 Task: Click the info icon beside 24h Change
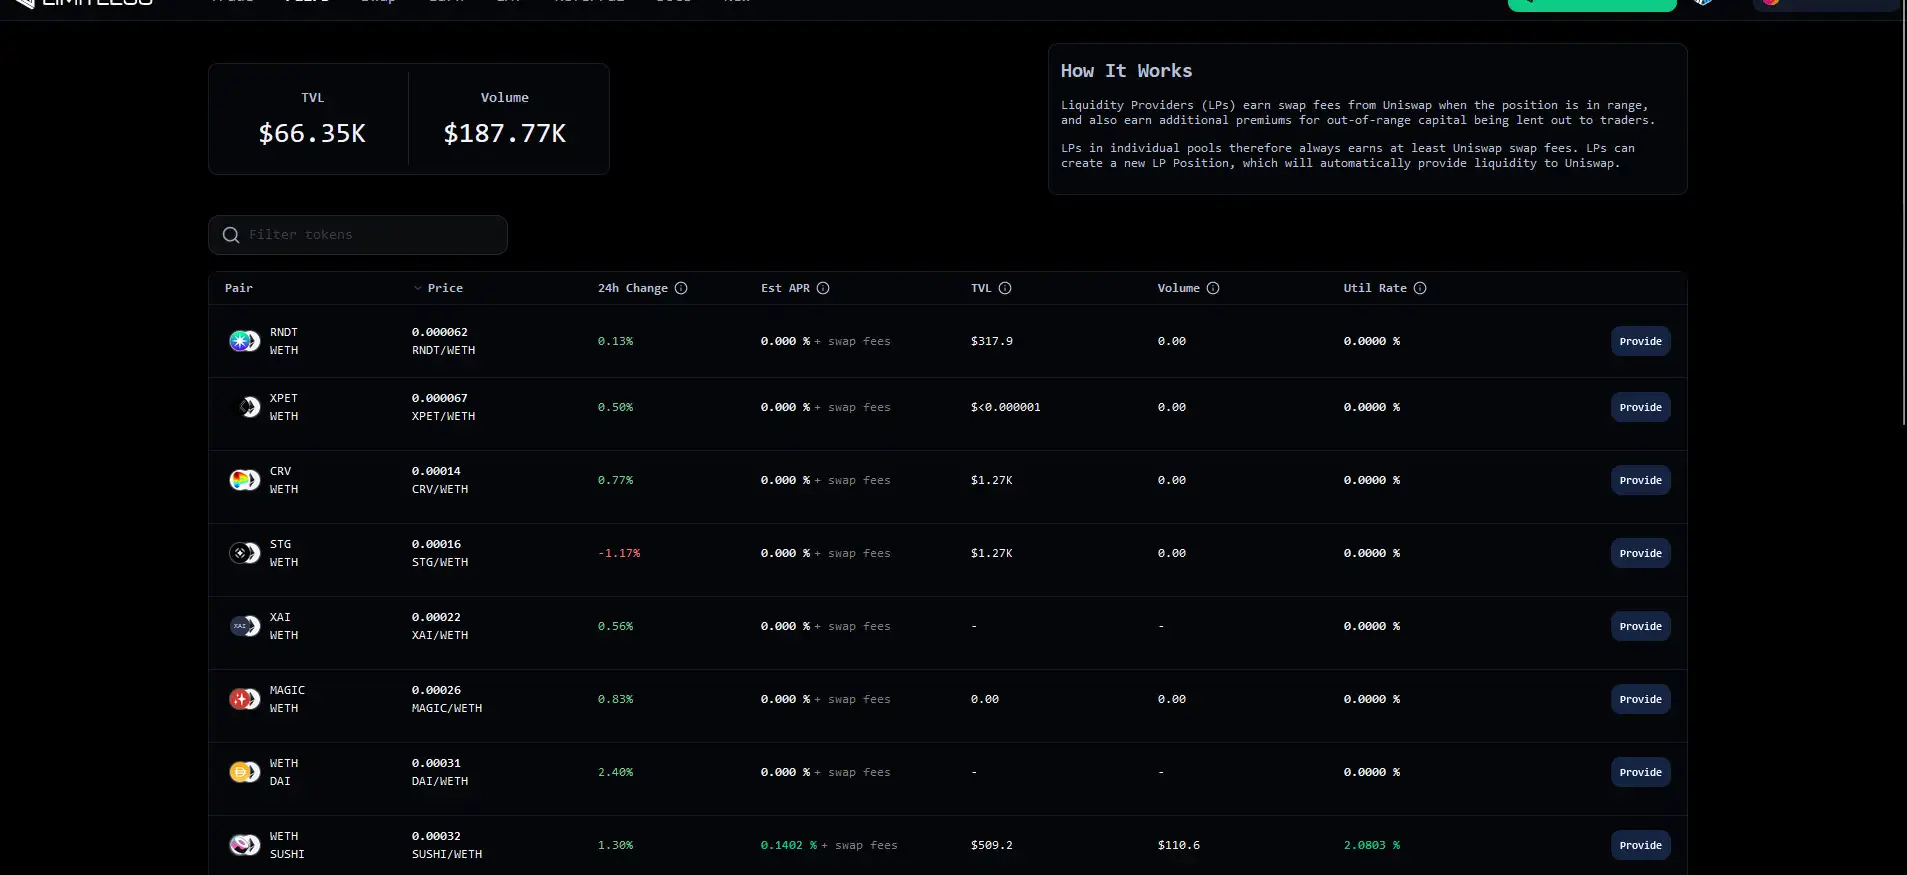[681, 288]
